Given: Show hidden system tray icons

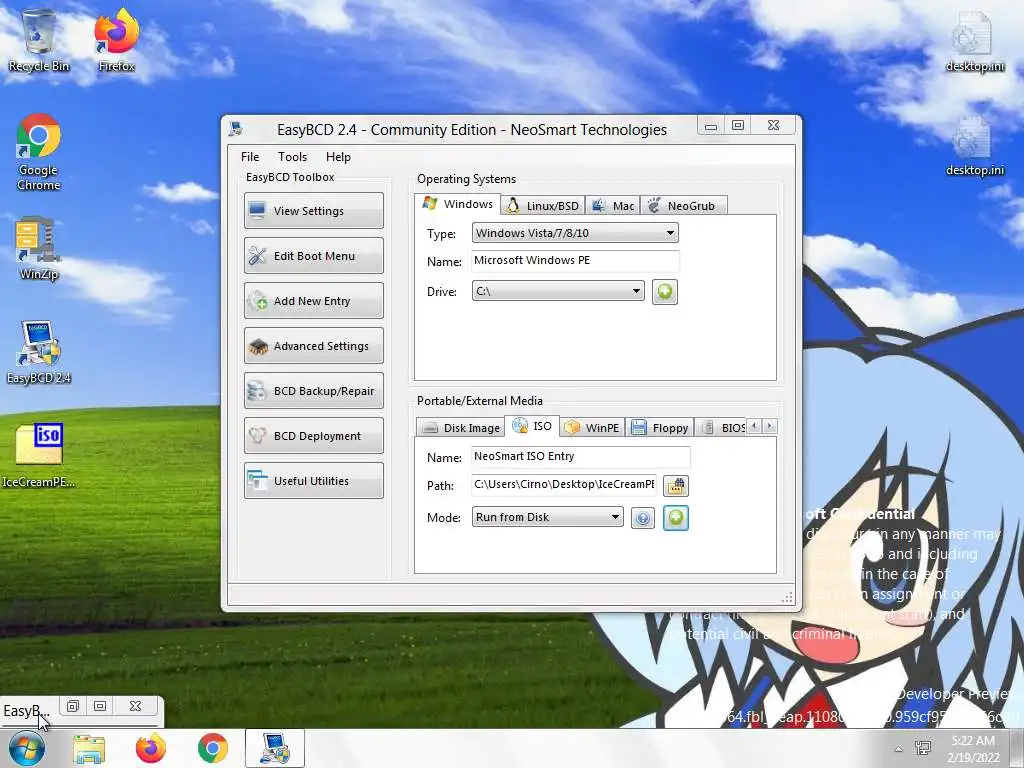Looking at the screenshot, I should (899, 750).
